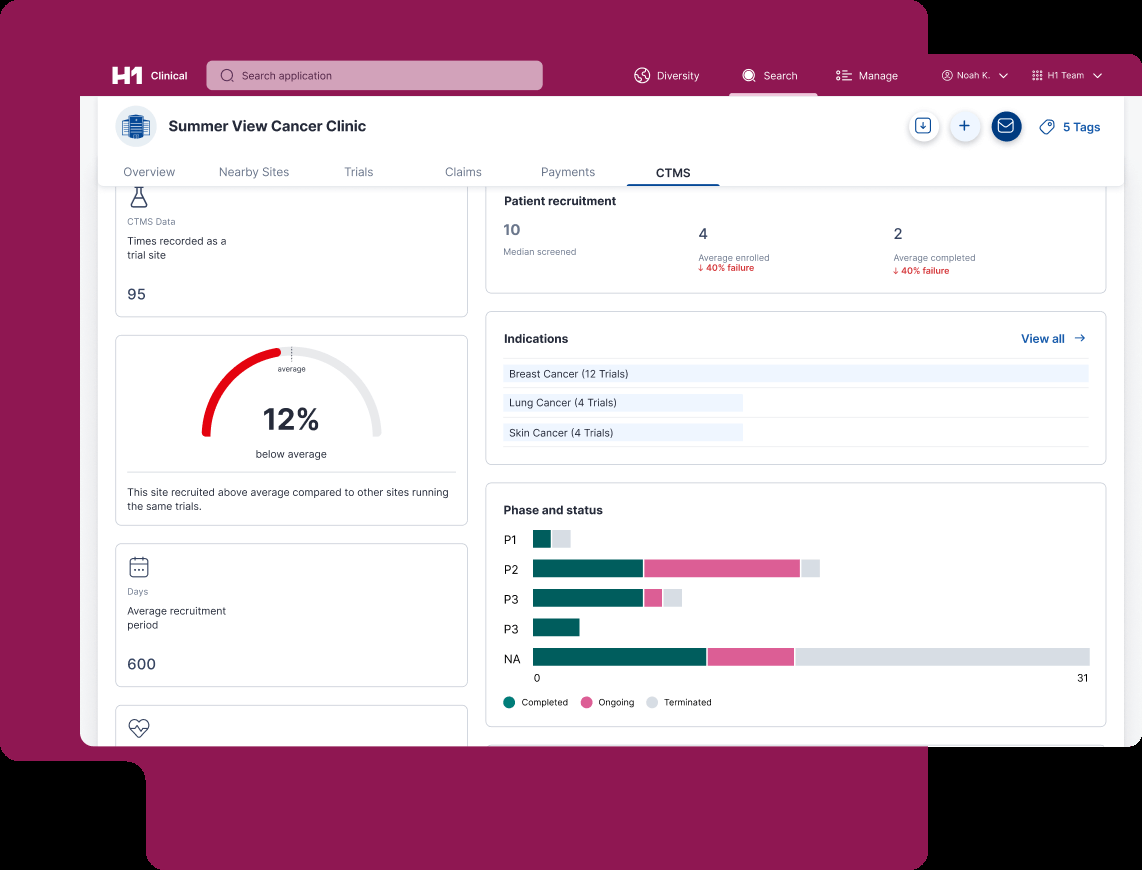Expand the Noah K. user dropdown
The image size is (1142, 870).
(x=975, y=76)
